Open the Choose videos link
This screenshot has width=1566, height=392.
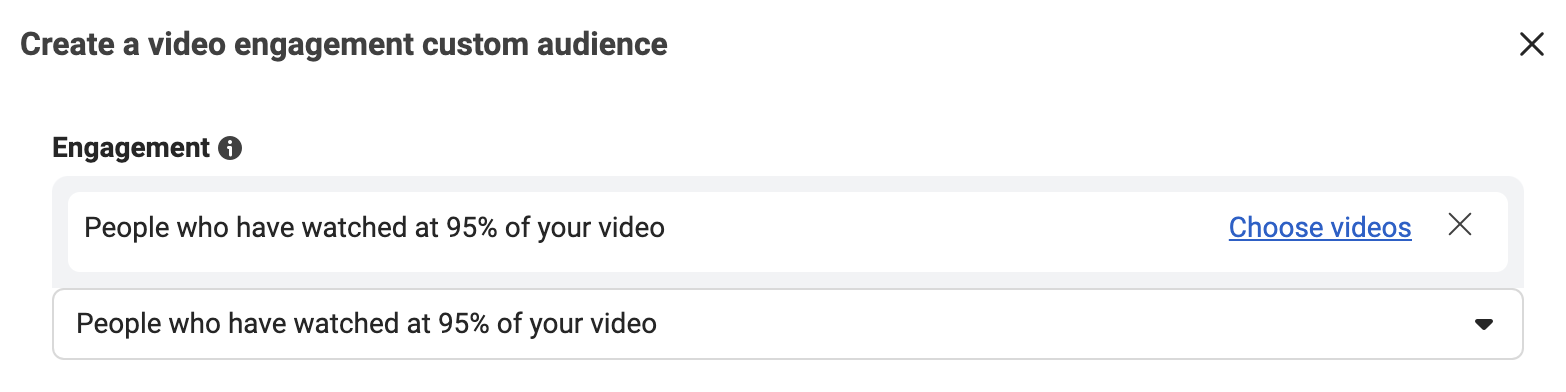[x=1320, y=228]
